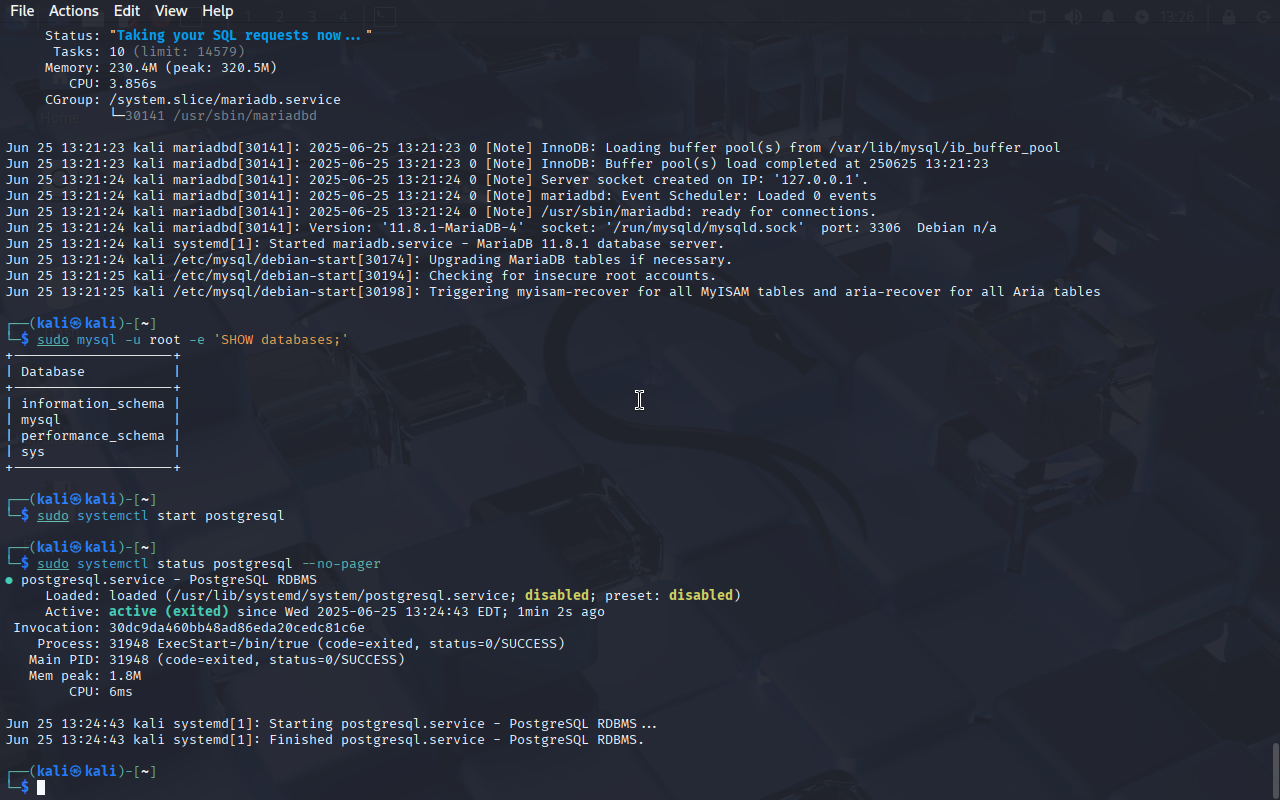
Task: Click the 'postgresql.service - PostgreSQL RDBMS' heading
Action: click(169, 580)
